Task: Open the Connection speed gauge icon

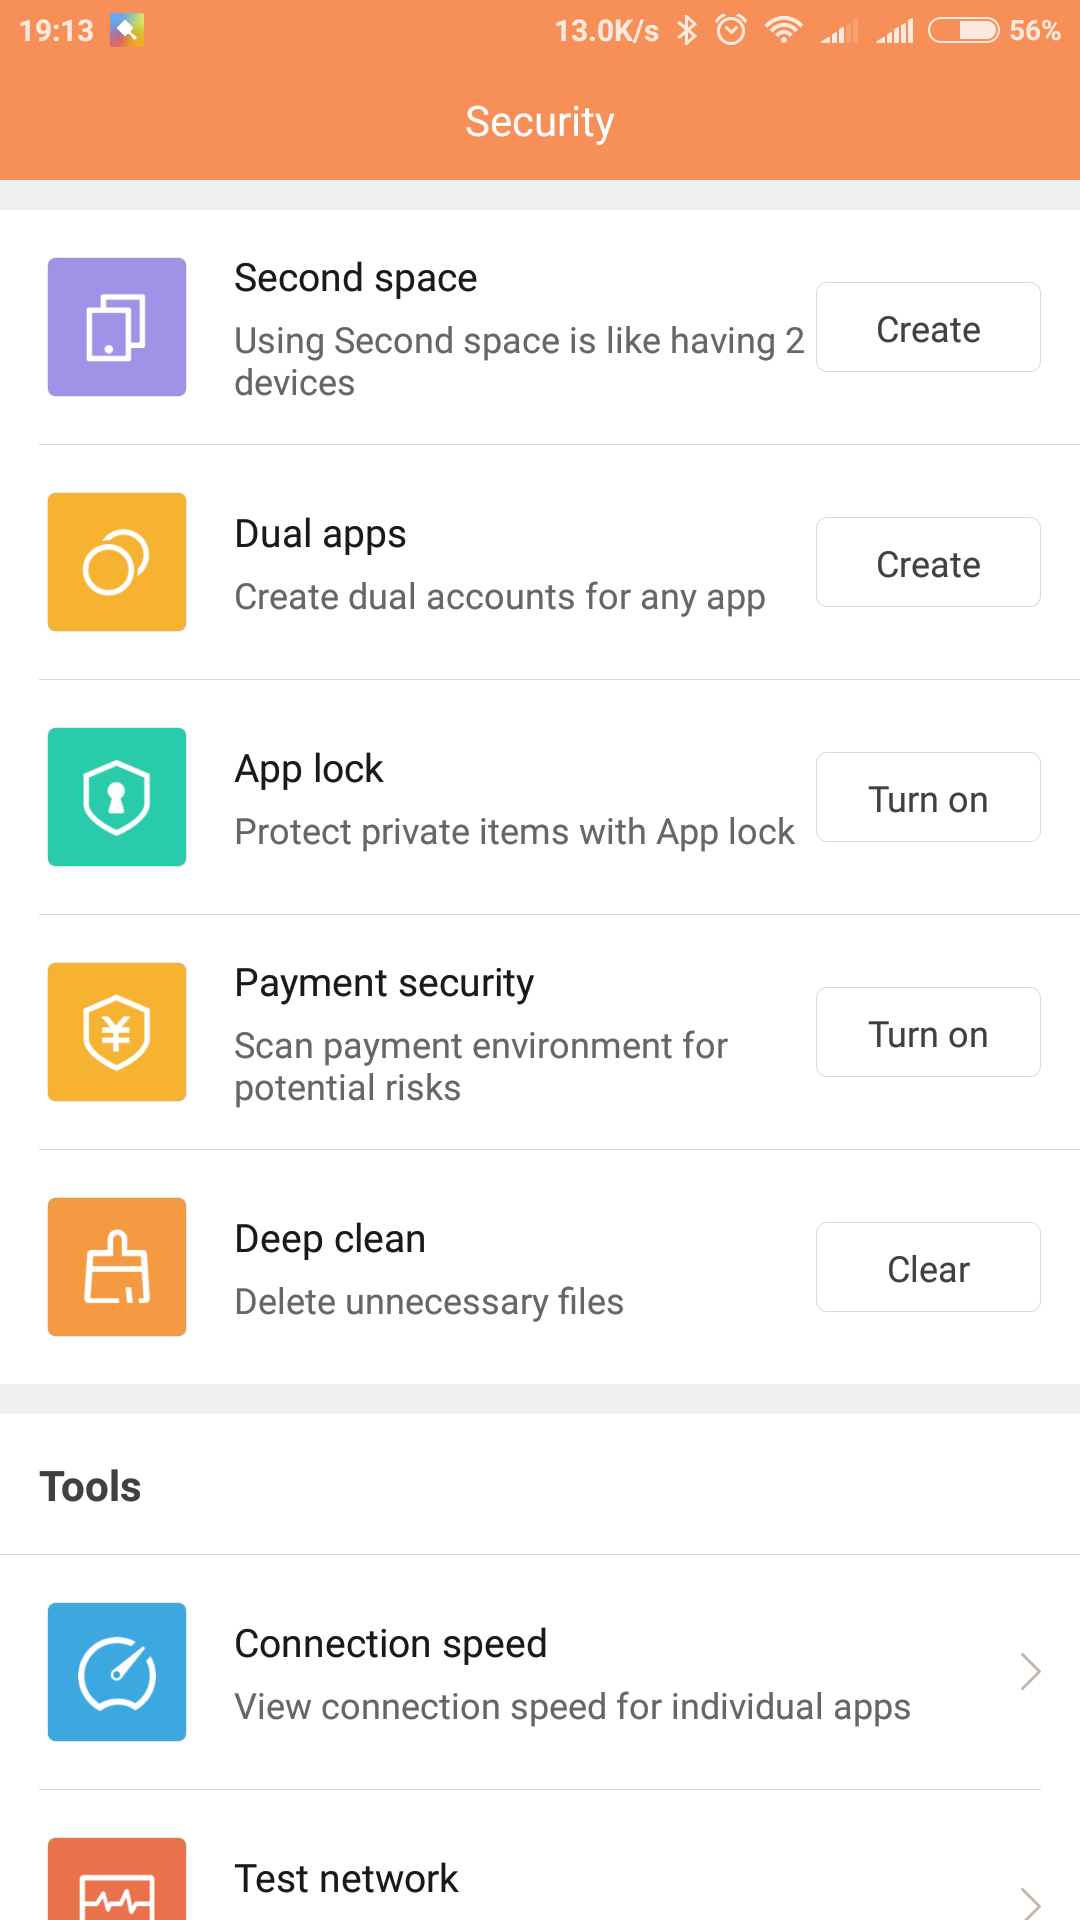Action: coord(117,1672)
